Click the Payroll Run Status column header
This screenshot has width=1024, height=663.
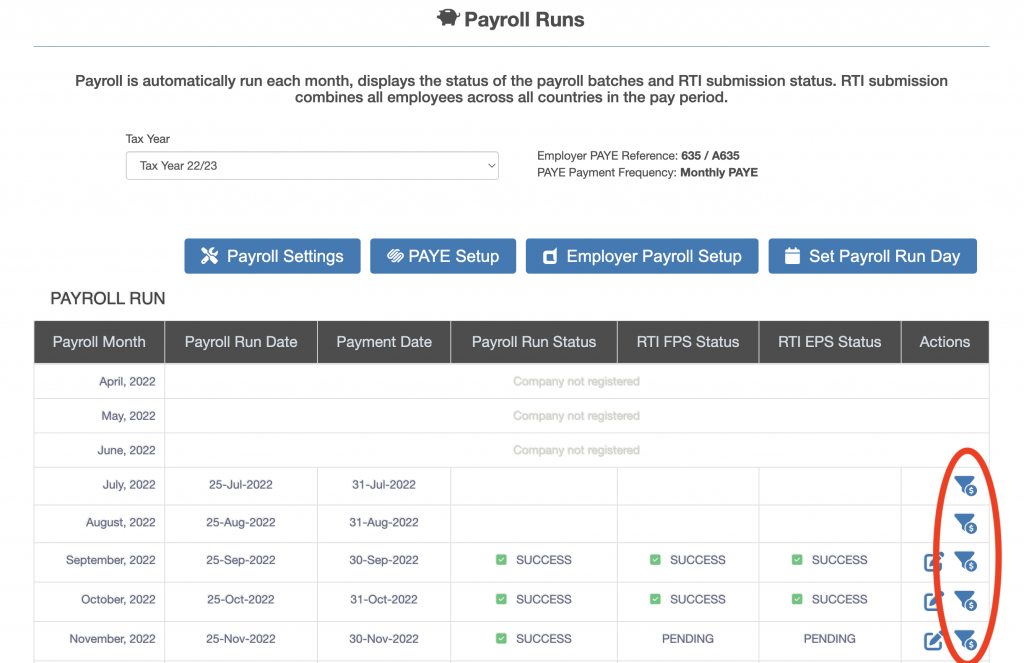click(533, 342)
